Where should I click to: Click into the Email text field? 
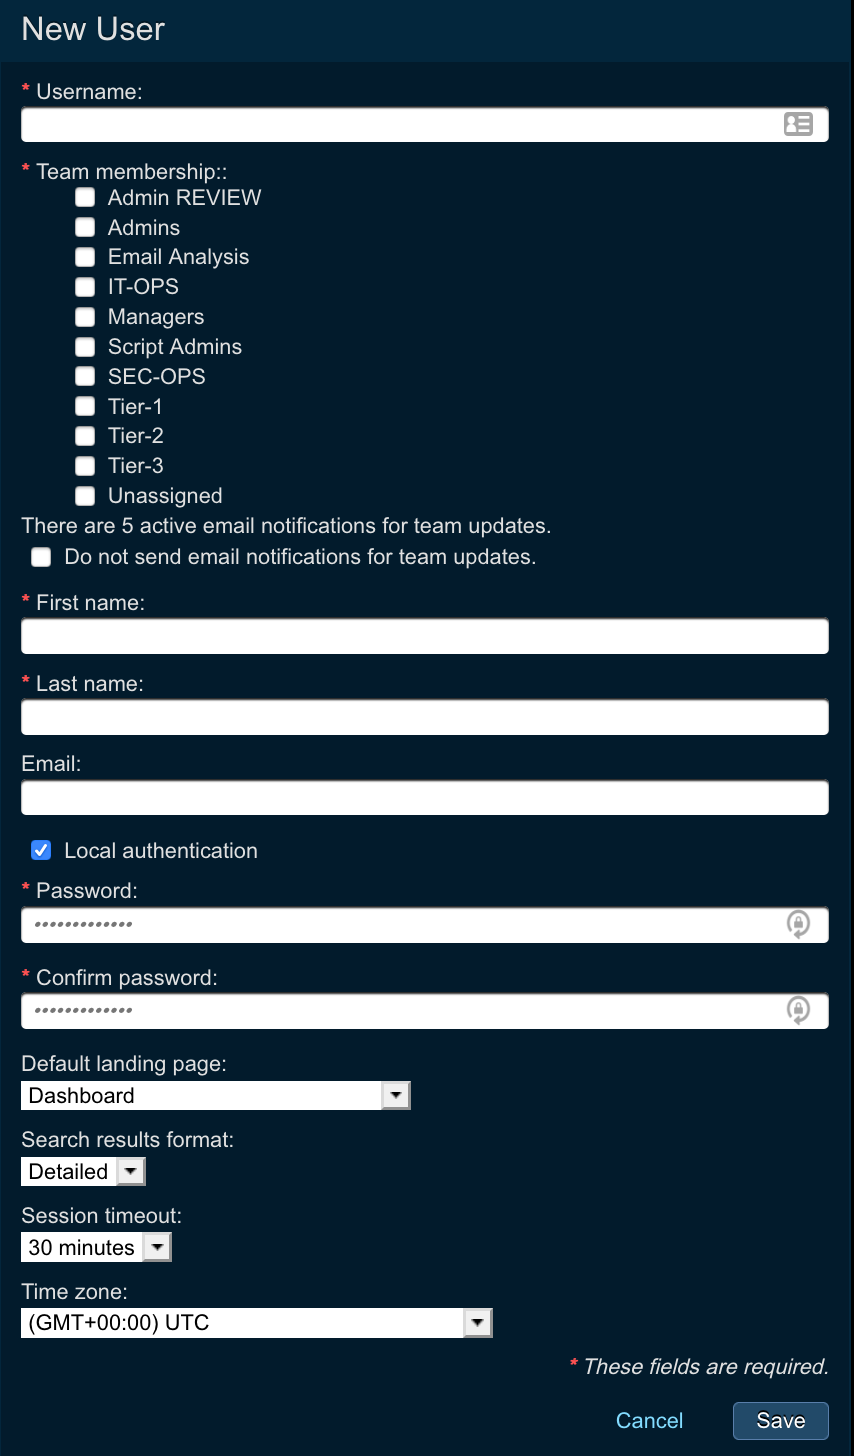coord(425,798)
